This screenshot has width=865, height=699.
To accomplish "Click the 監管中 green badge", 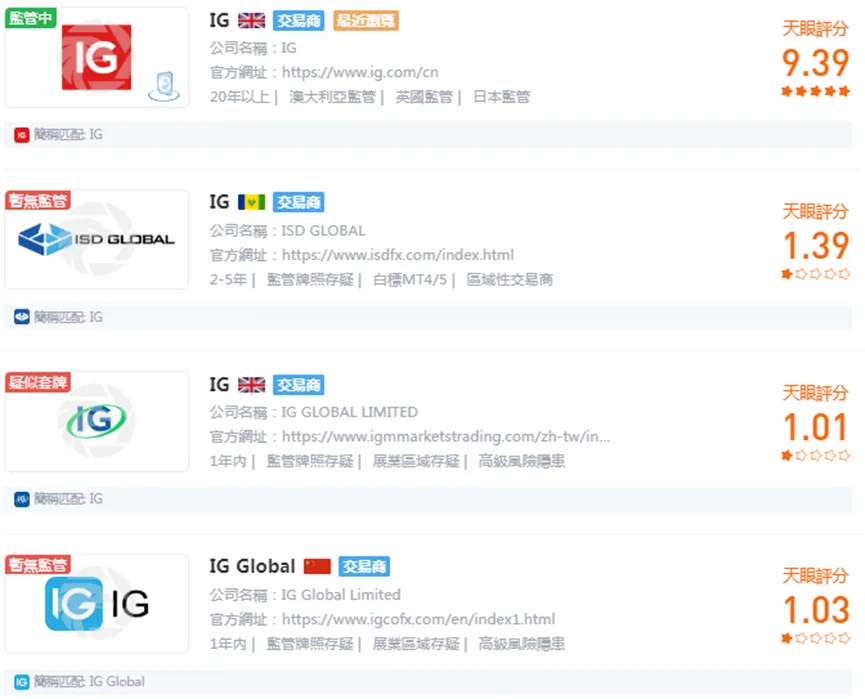I will click(30, 18).
